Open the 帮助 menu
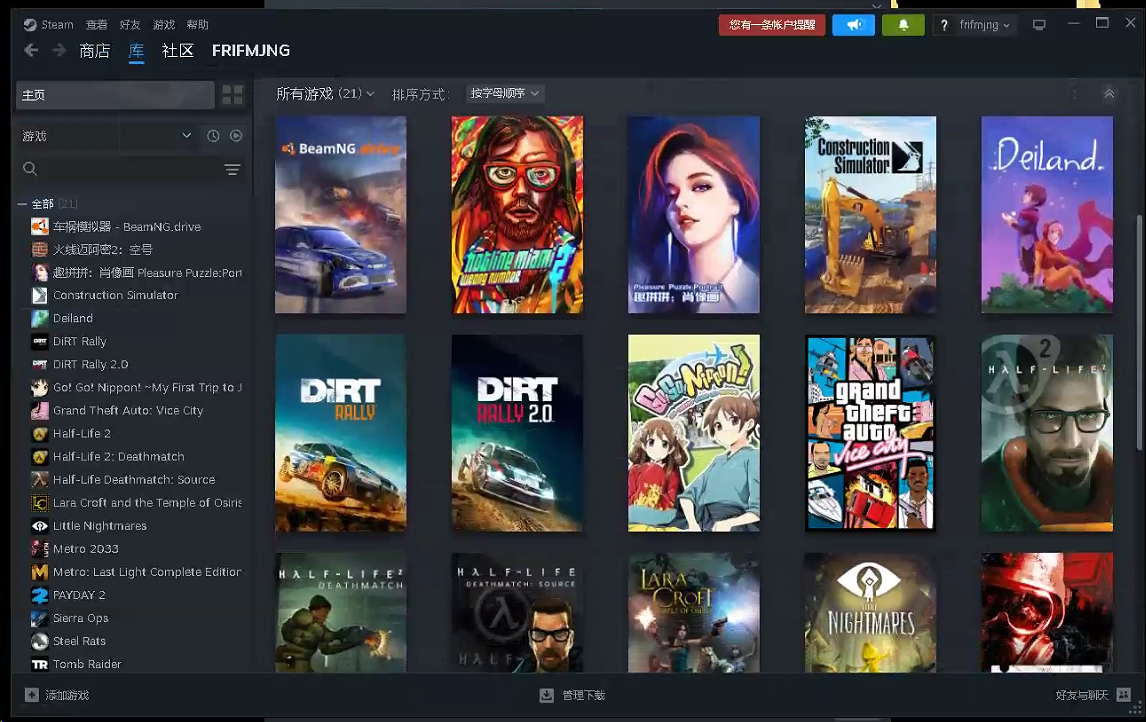Screen dimensions: 1146x722 tap(197, 25)
